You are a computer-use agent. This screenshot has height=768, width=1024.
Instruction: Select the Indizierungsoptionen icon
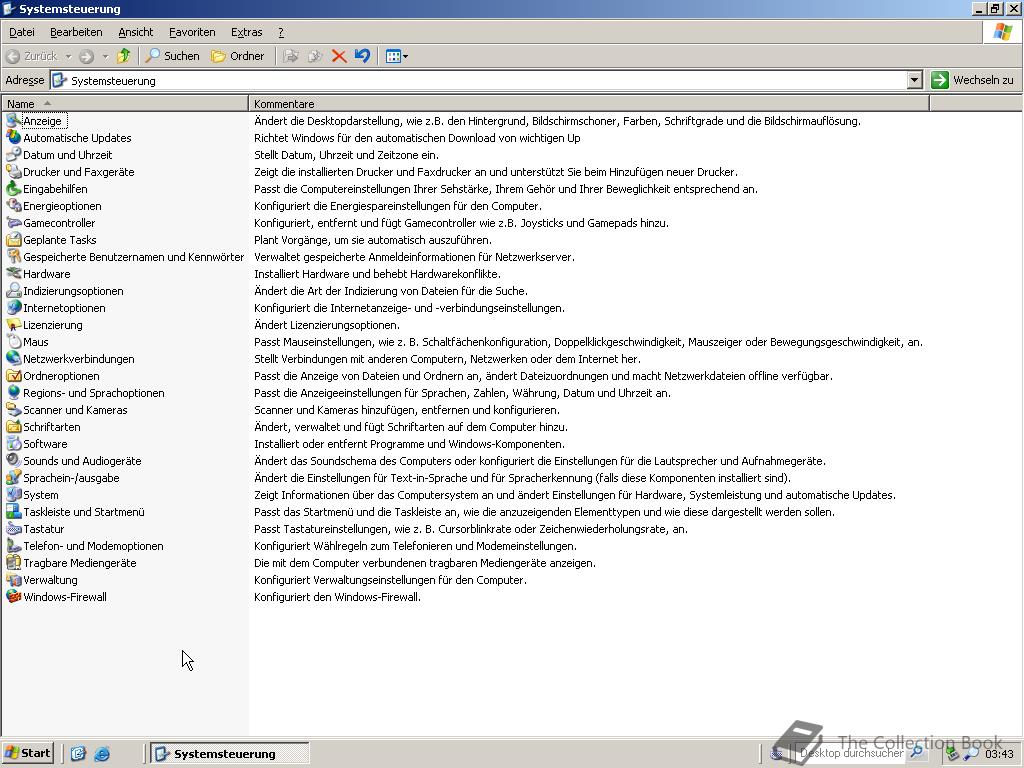14,291
